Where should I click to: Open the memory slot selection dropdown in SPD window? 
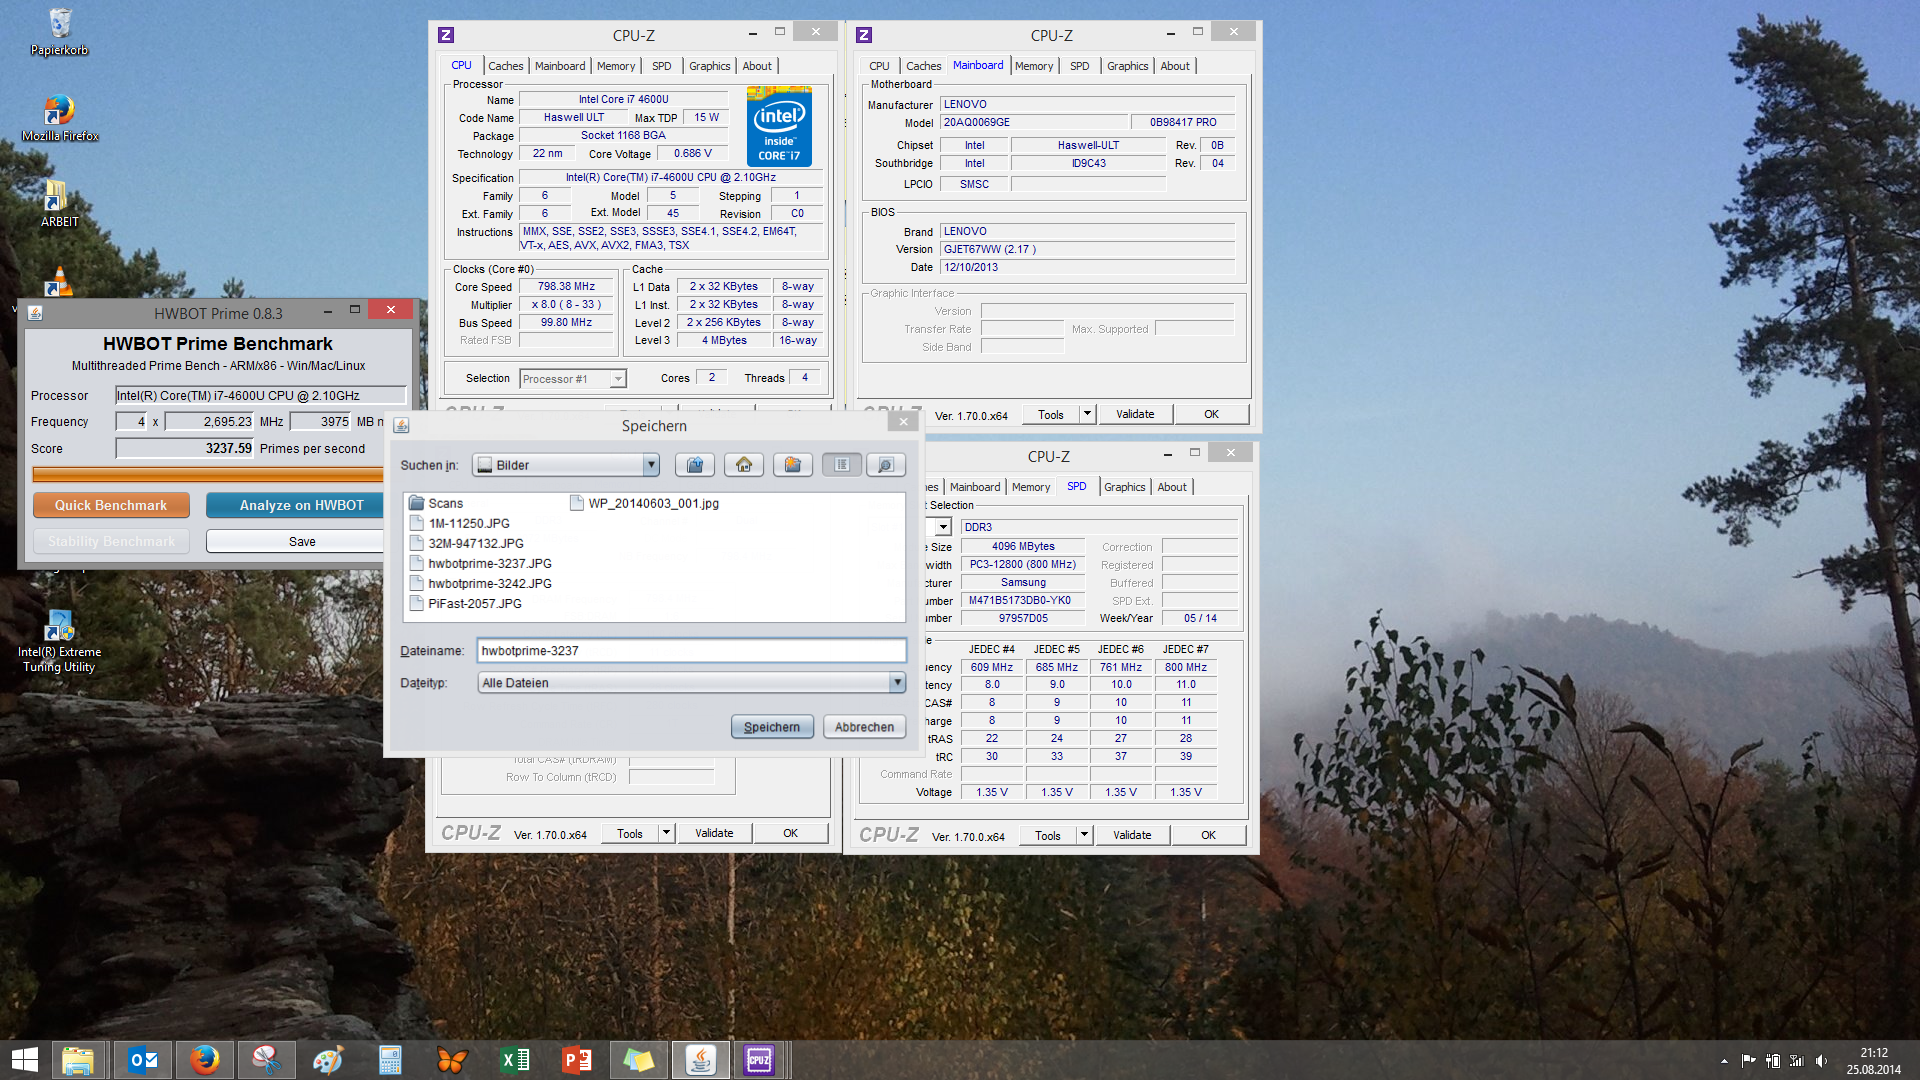(943, 527)
